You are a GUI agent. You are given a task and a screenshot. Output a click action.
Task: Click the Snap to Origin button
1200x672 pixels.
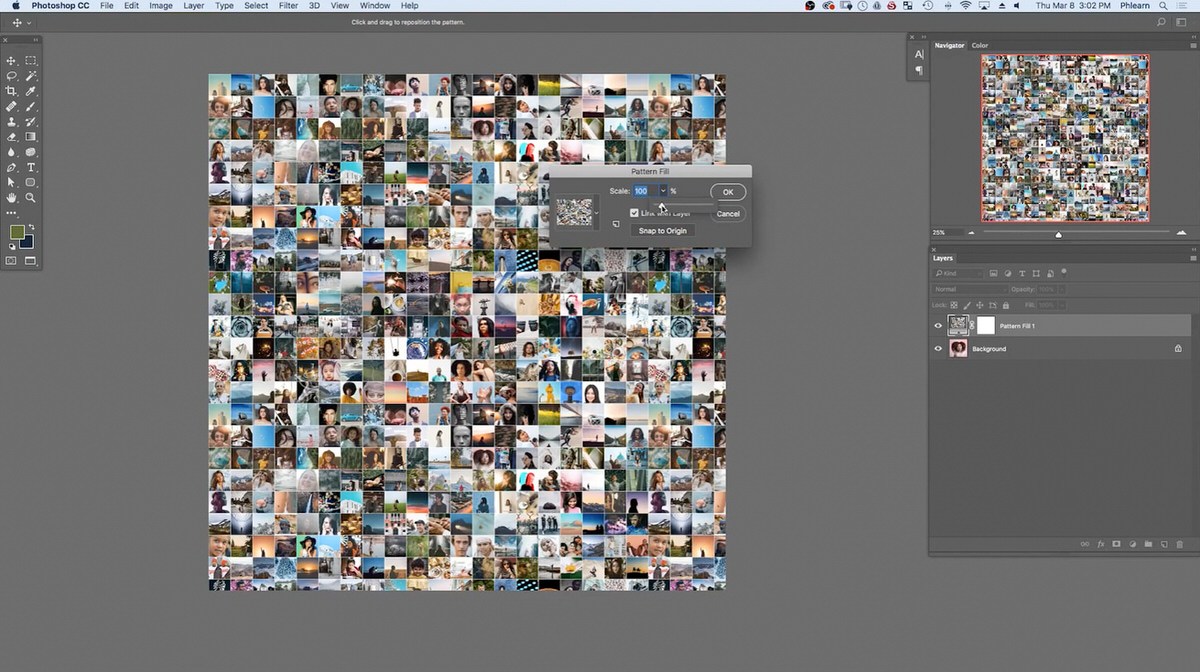click(x=662, y=231)
